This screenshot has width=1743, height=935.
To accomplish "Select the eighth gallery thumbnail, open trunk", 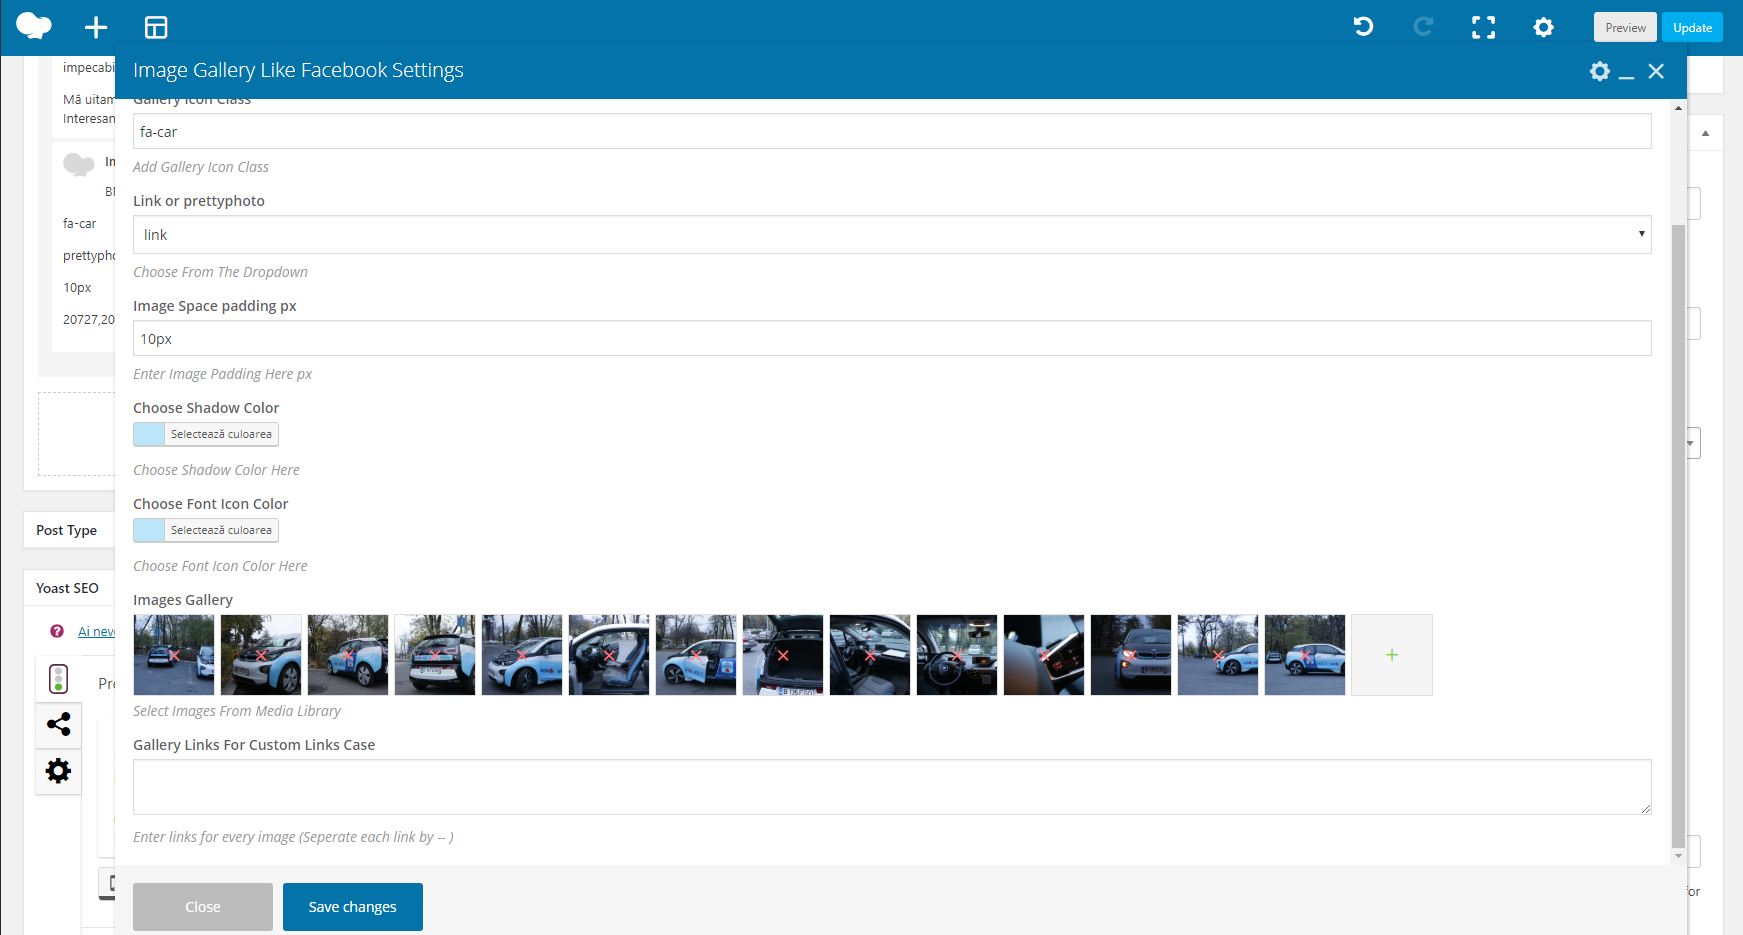I will [x=783, y=655].
